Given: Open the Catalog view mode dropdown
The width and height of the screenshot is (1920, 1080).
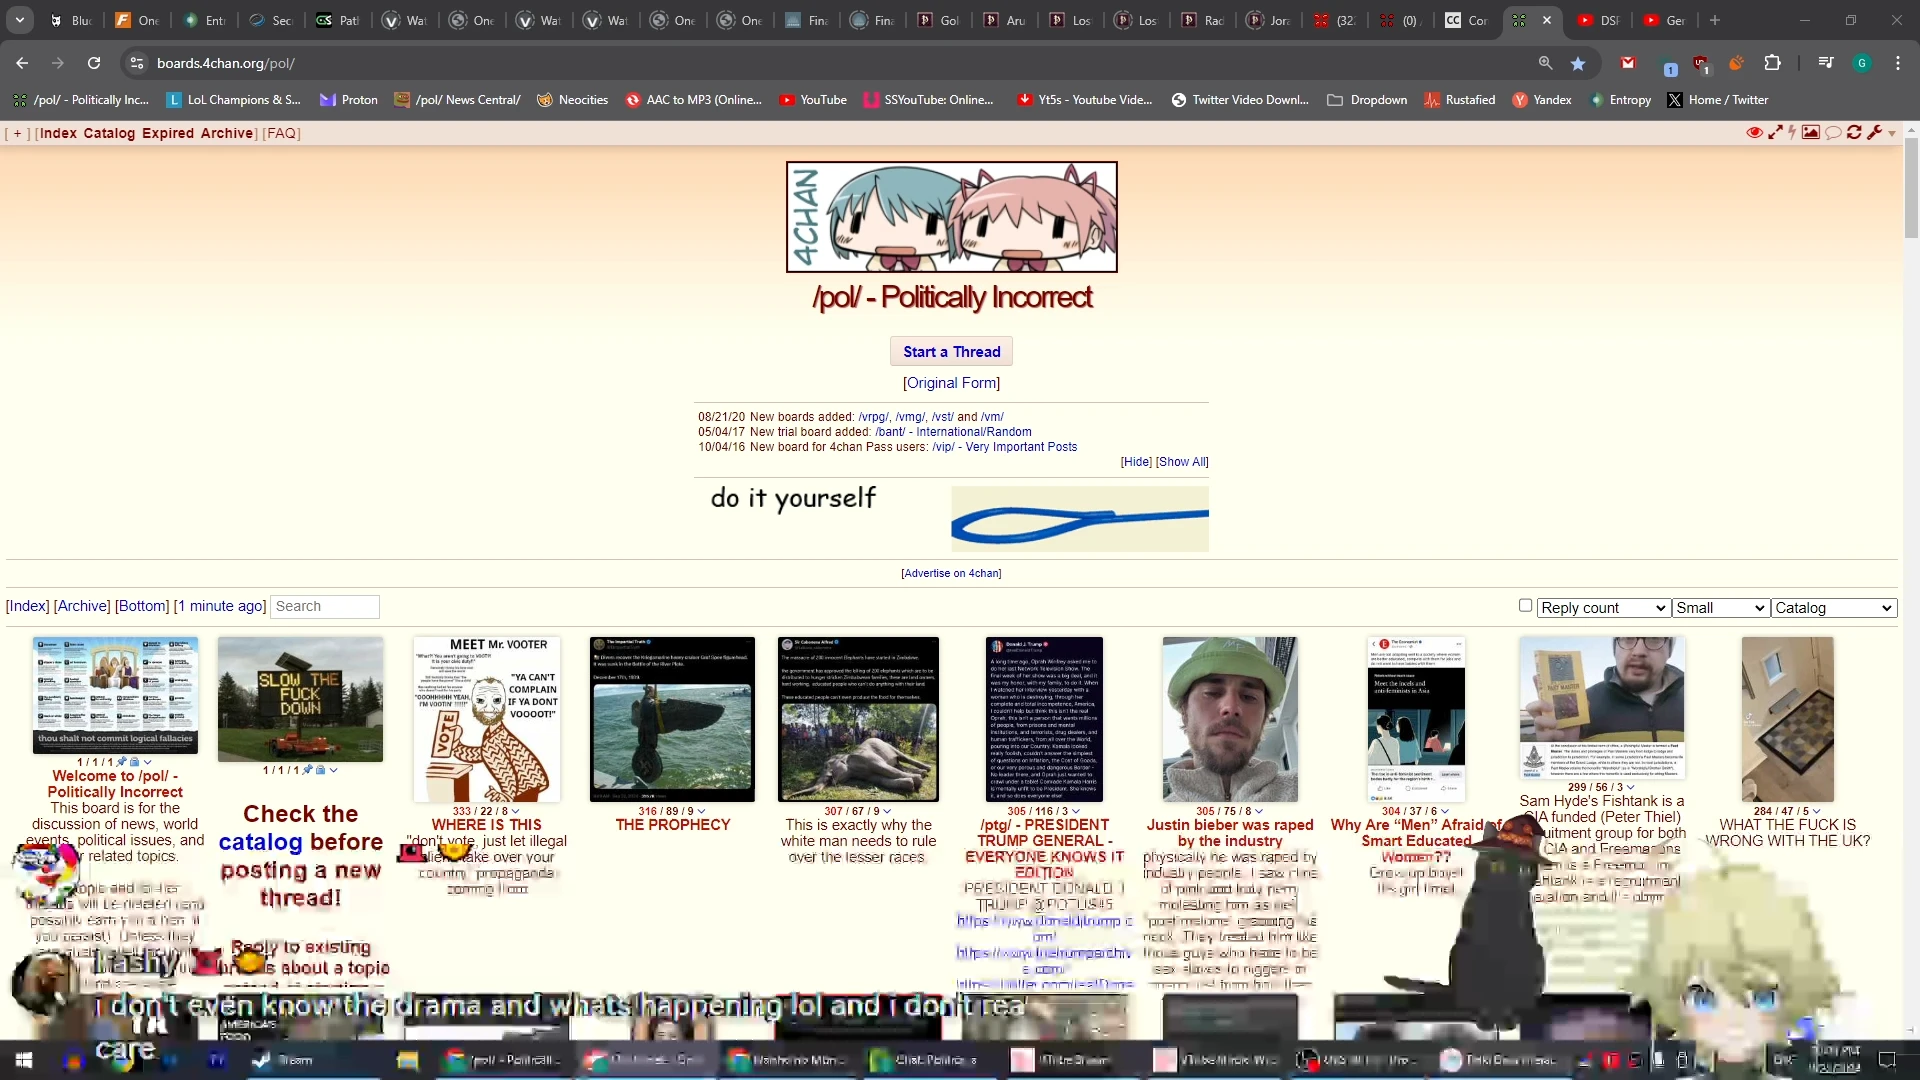Looking at the screenshot, I should click(x=1833, y=608).
